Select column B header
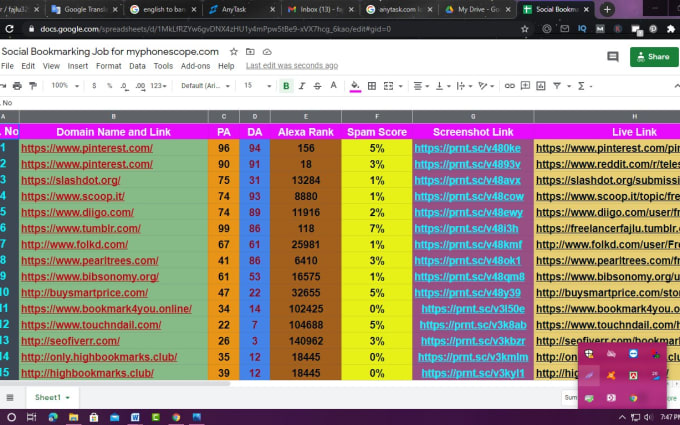The image size is (680, 425). tap(114, 116)
